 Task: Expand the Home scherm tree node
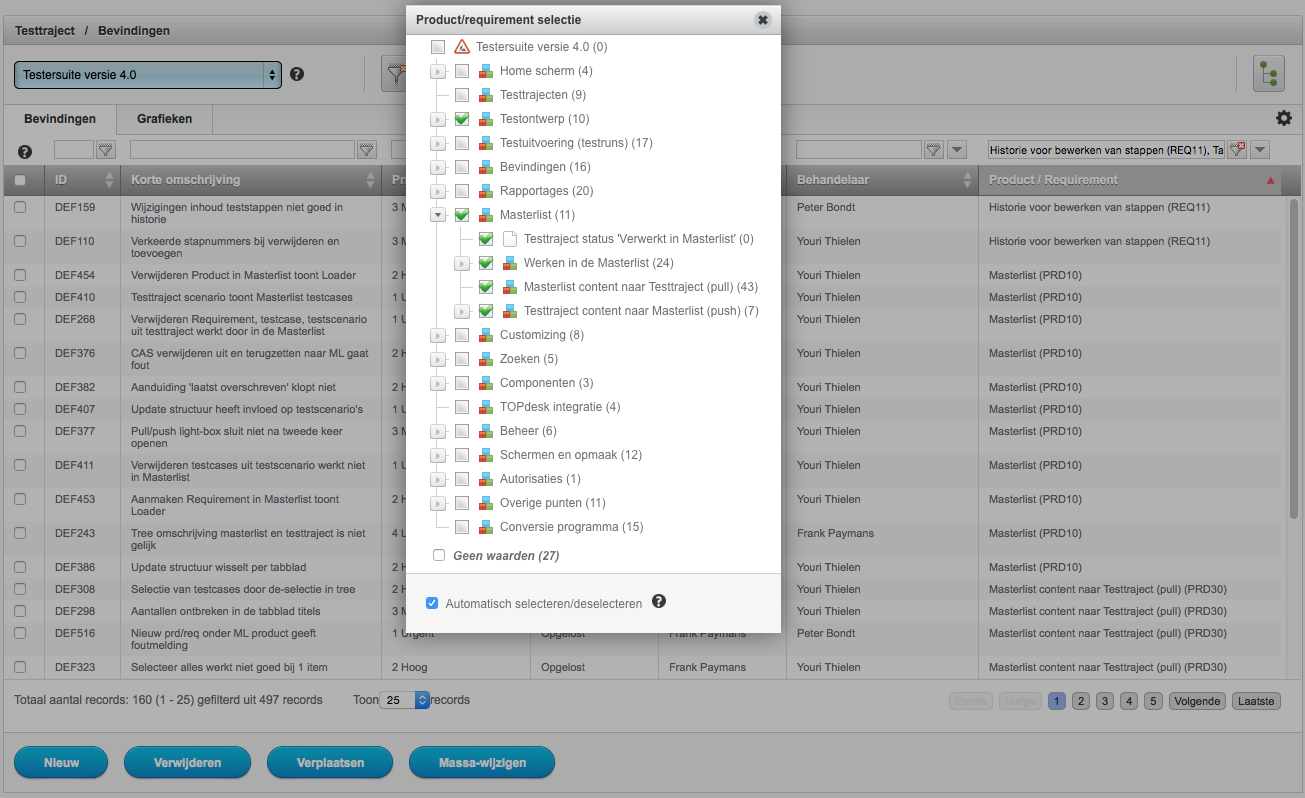pyautogui.click(x=438, y=71)
